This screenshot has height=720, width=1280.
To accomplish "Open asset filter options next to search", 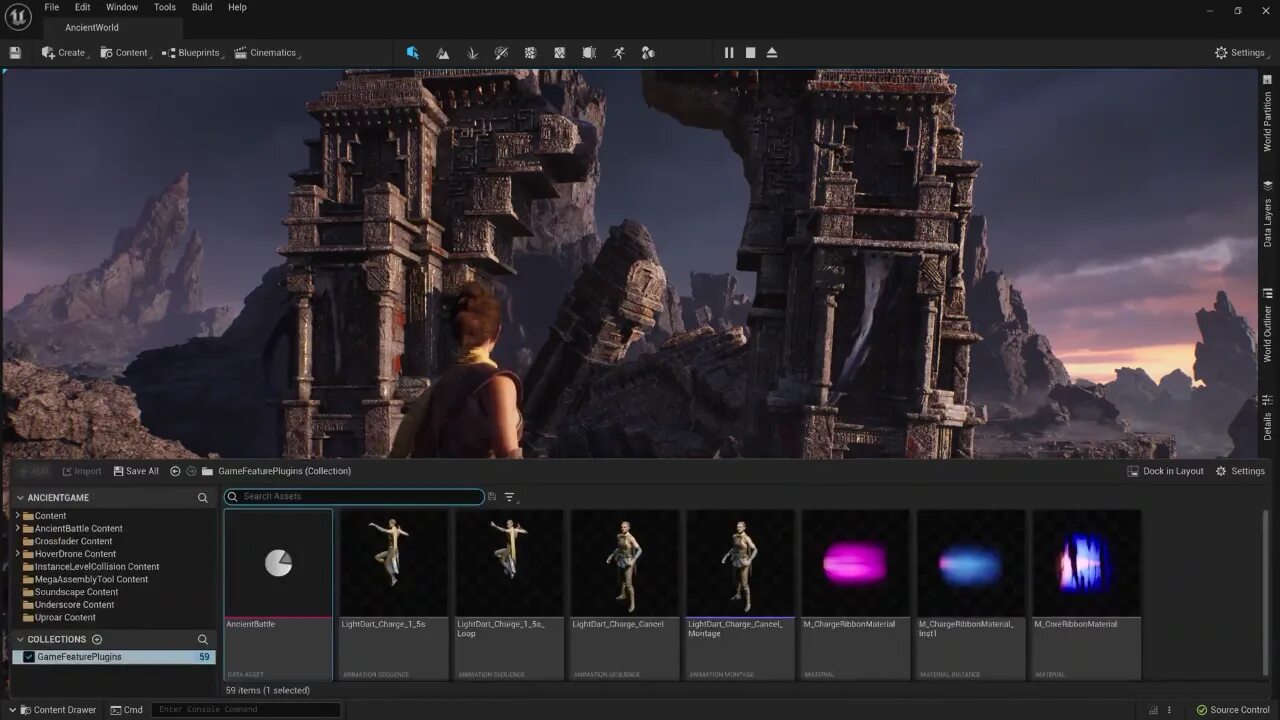I will tap(510, 497).
